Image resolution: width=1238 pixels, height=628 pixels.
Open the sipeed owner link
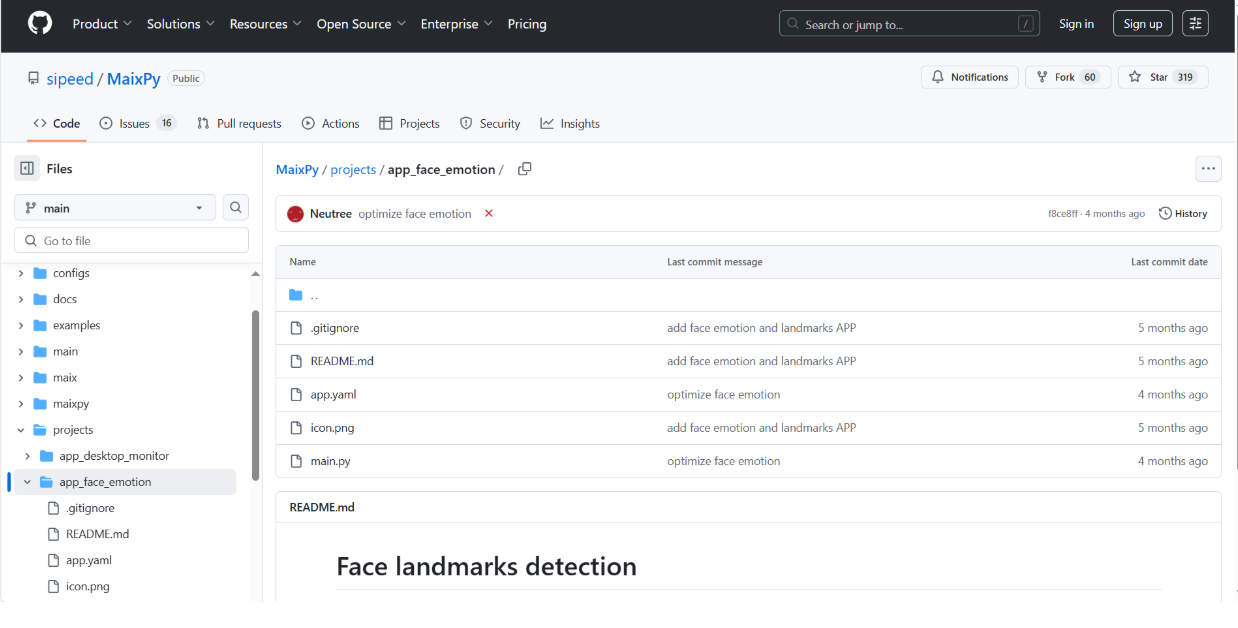pyautogui.click(x=70, y=79)
